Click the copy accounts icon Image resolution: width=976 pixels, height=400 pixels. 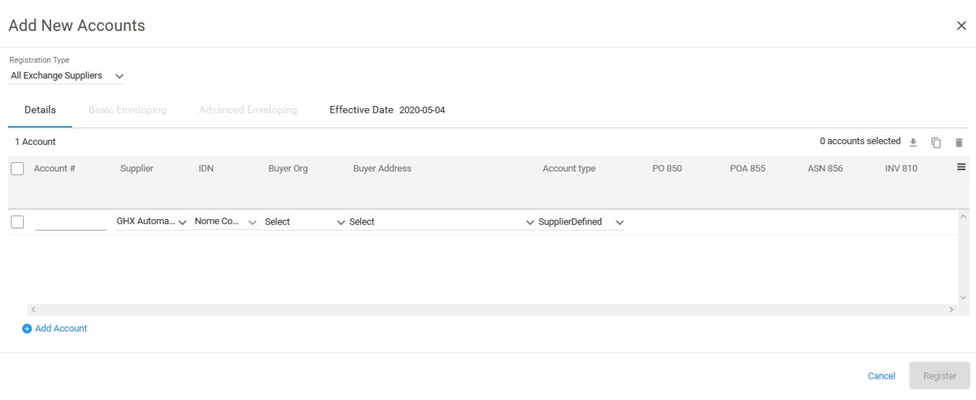[x=936, y=143]
